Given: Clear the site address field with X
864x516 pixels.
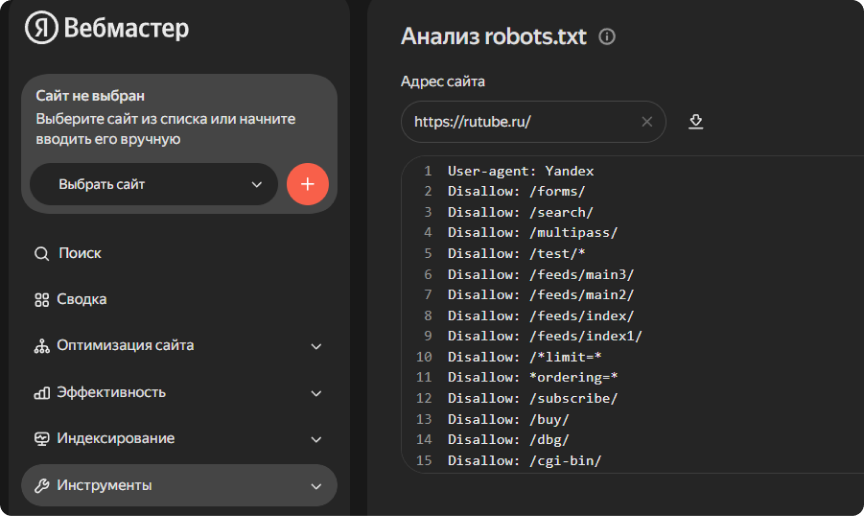Looking at the screenshot, I should click(647, 122).
